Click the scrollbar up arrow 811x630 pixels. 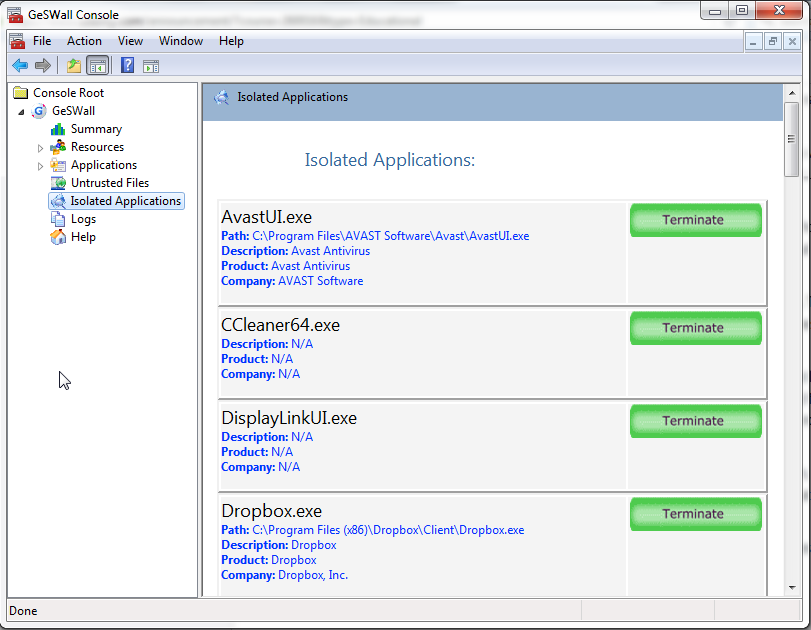coord(791,93)
